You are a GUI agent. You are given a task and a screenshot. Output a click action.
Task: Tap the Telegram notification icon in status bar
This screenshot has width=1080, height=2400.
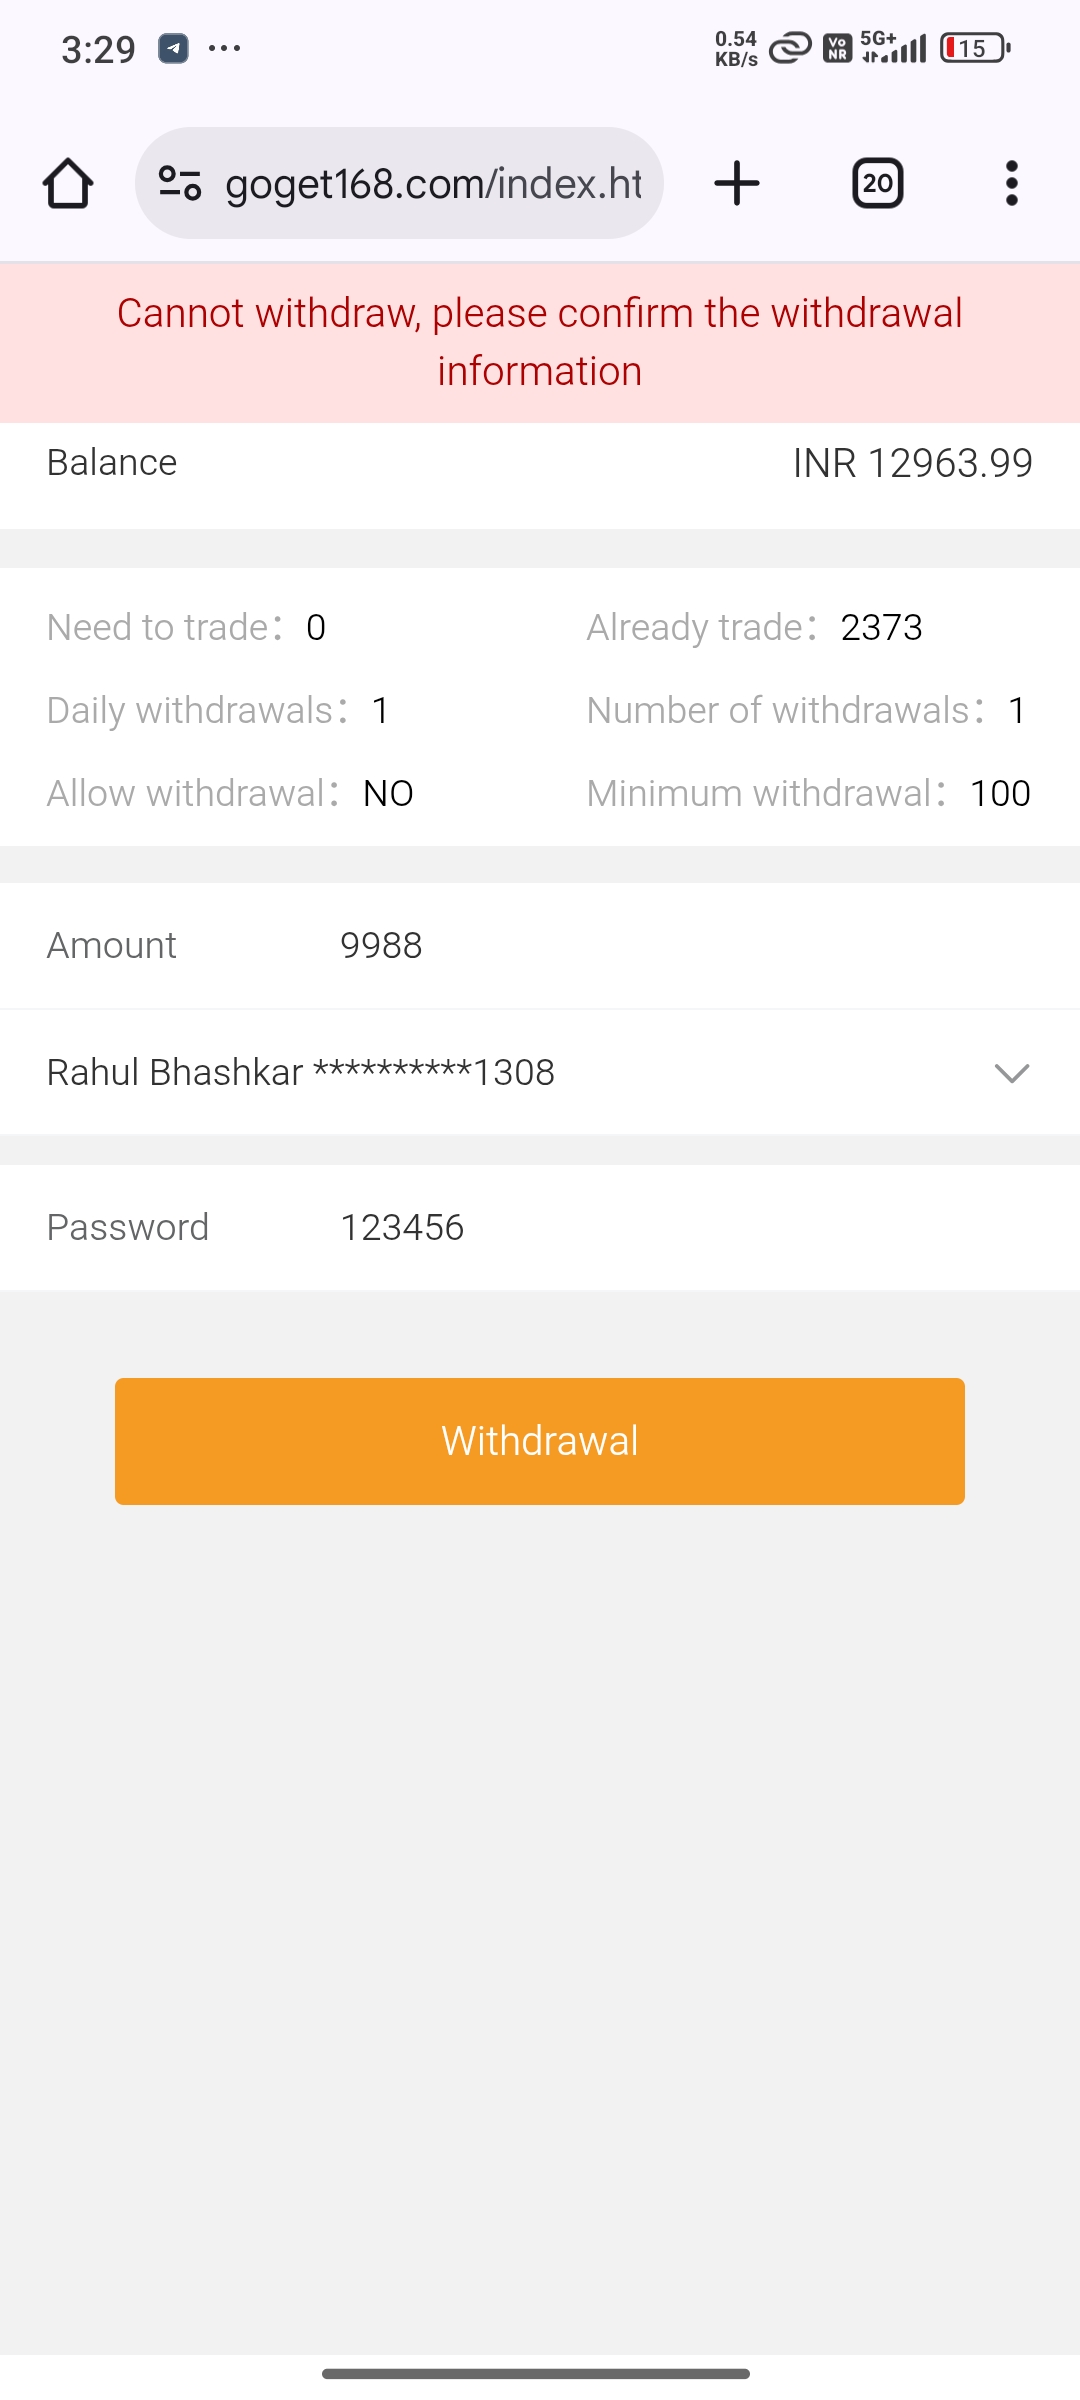click(x=173, y=48)
